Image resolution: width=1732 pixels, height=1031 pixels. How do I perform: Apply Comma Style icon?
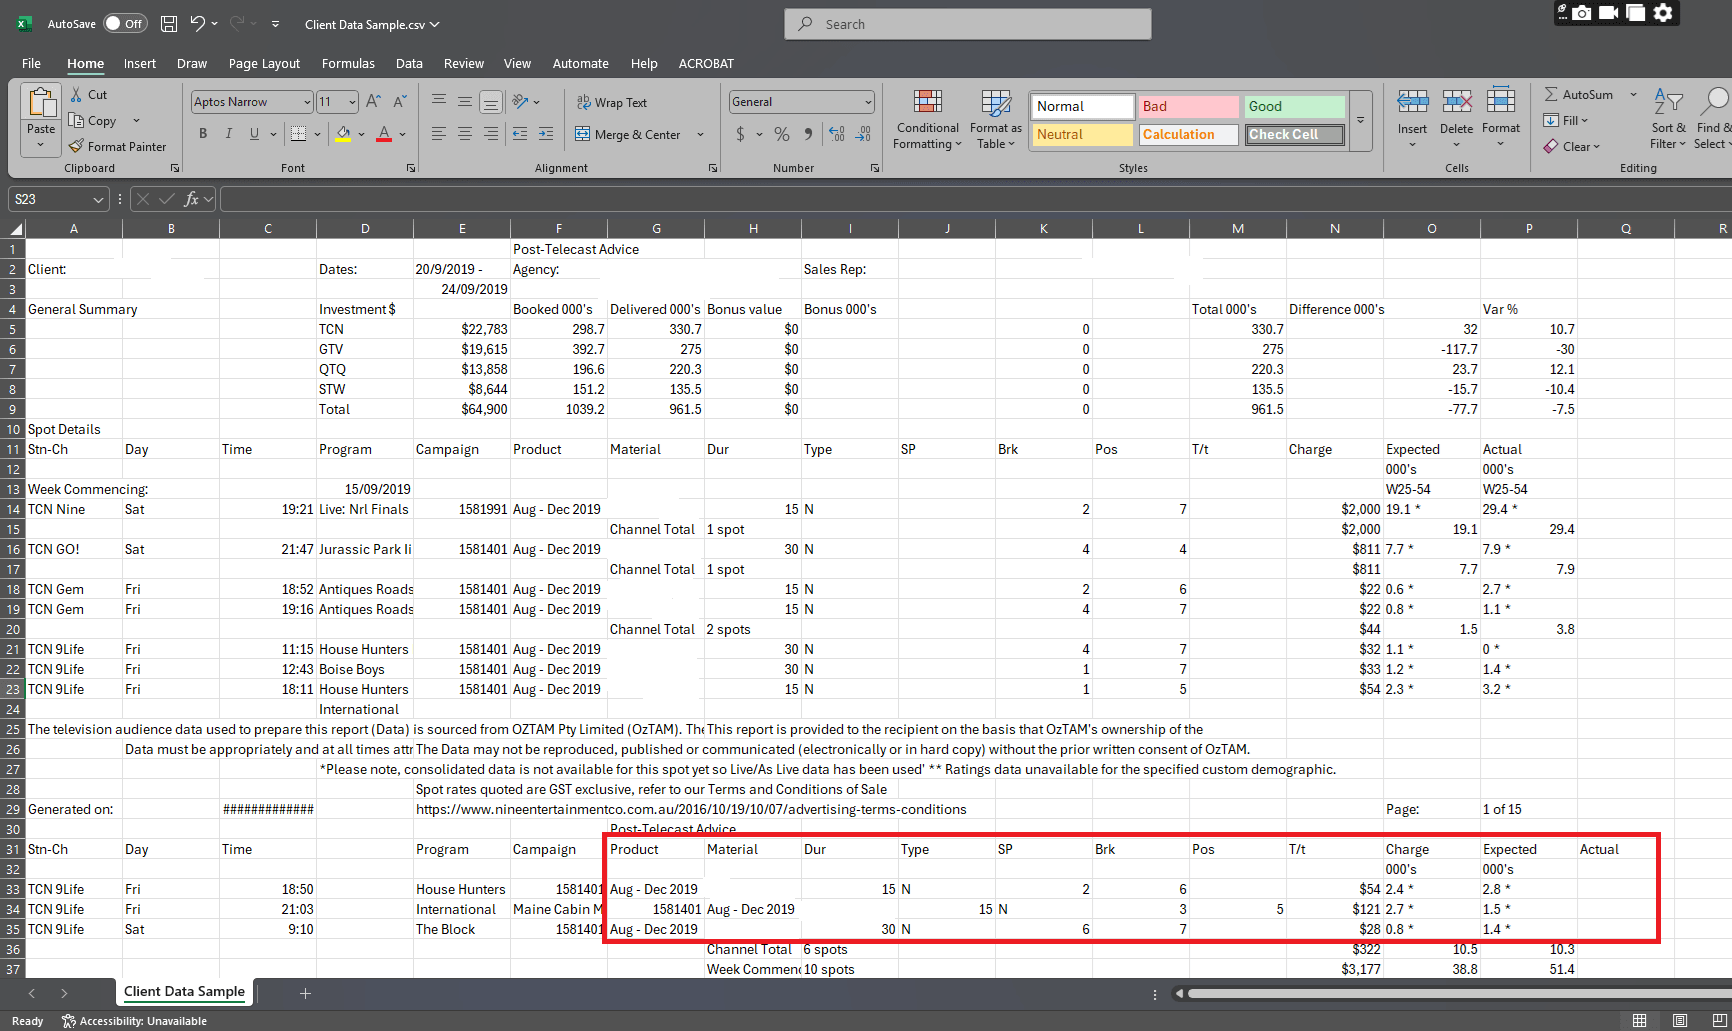(808, 133)
